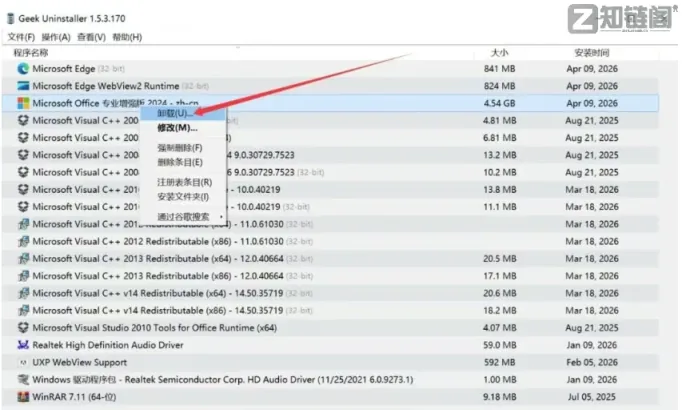Viewport: 682px width, 410px height.
Task: Click Visual Studio 2010 Tools row icon
Action: [x=23, y=327]
